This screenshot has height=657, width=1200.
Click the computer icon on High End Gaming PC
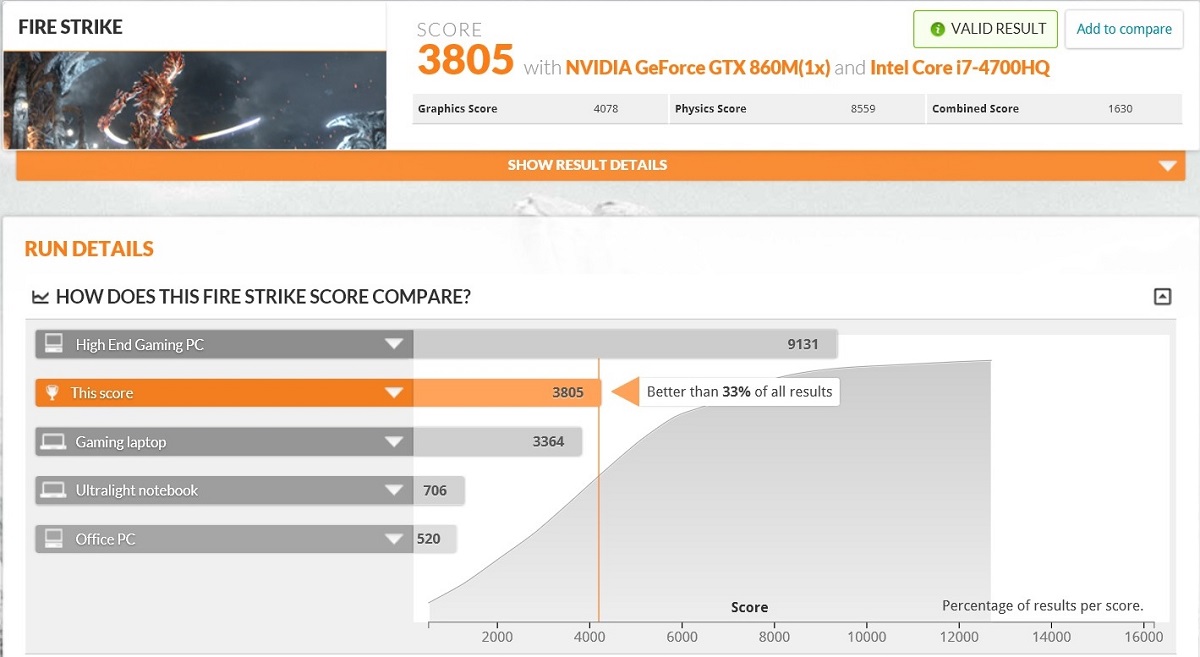click(54, 345)
